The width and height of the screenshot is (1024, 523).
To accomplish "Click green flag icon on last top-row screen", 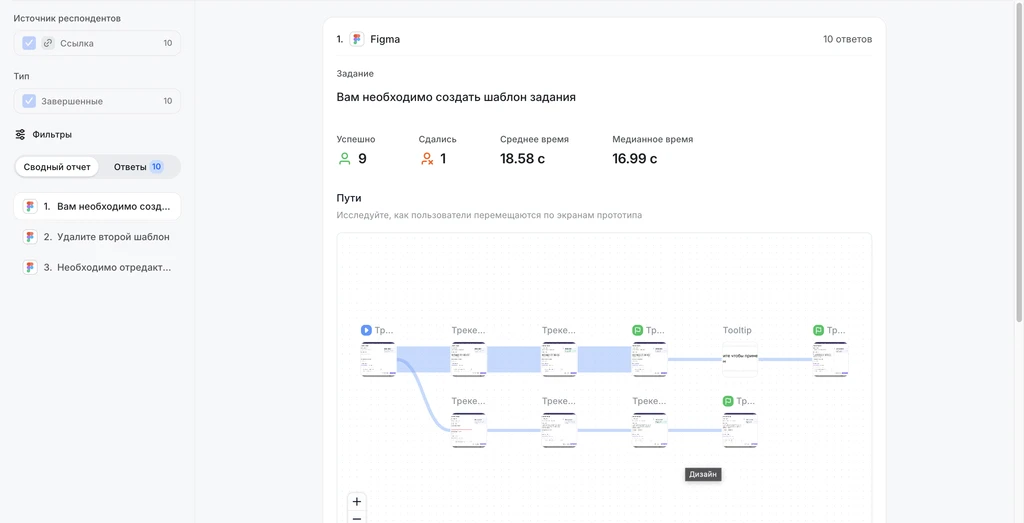I will pyautogui.click(x=818, y=330).
